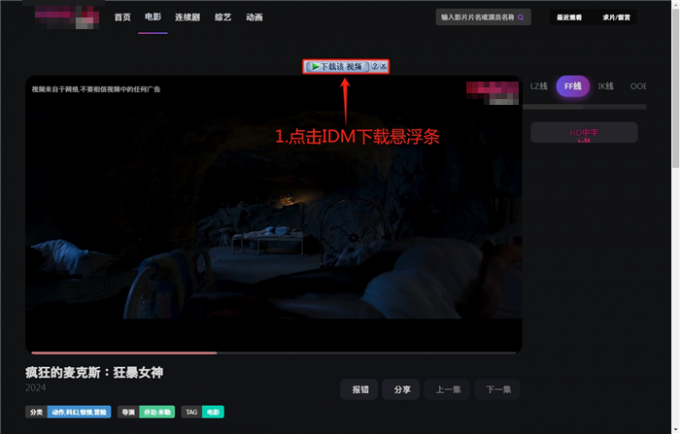Select the FF线 source tab

point(573,86)
